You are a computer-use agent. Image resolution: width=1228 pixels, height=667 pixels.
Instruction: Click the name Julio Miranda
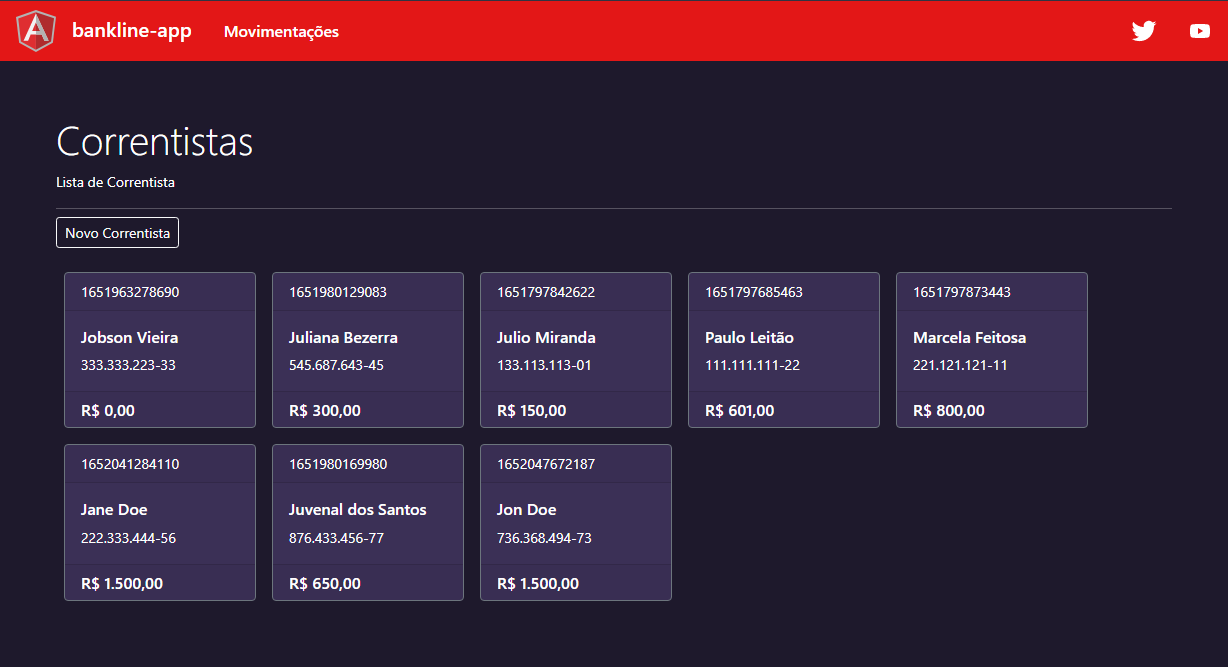click(546, 337)
